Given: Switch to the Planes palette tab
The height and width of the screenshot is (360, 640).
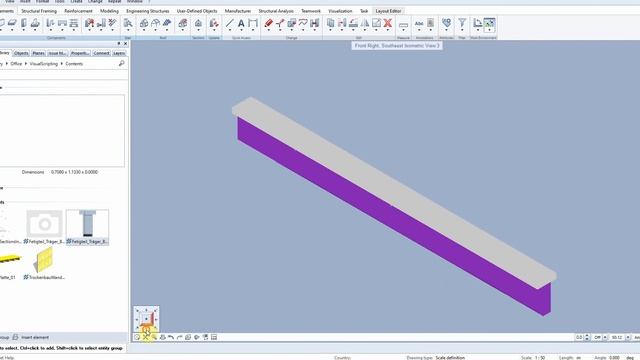Looking at the screenshot, I should 38,53.
